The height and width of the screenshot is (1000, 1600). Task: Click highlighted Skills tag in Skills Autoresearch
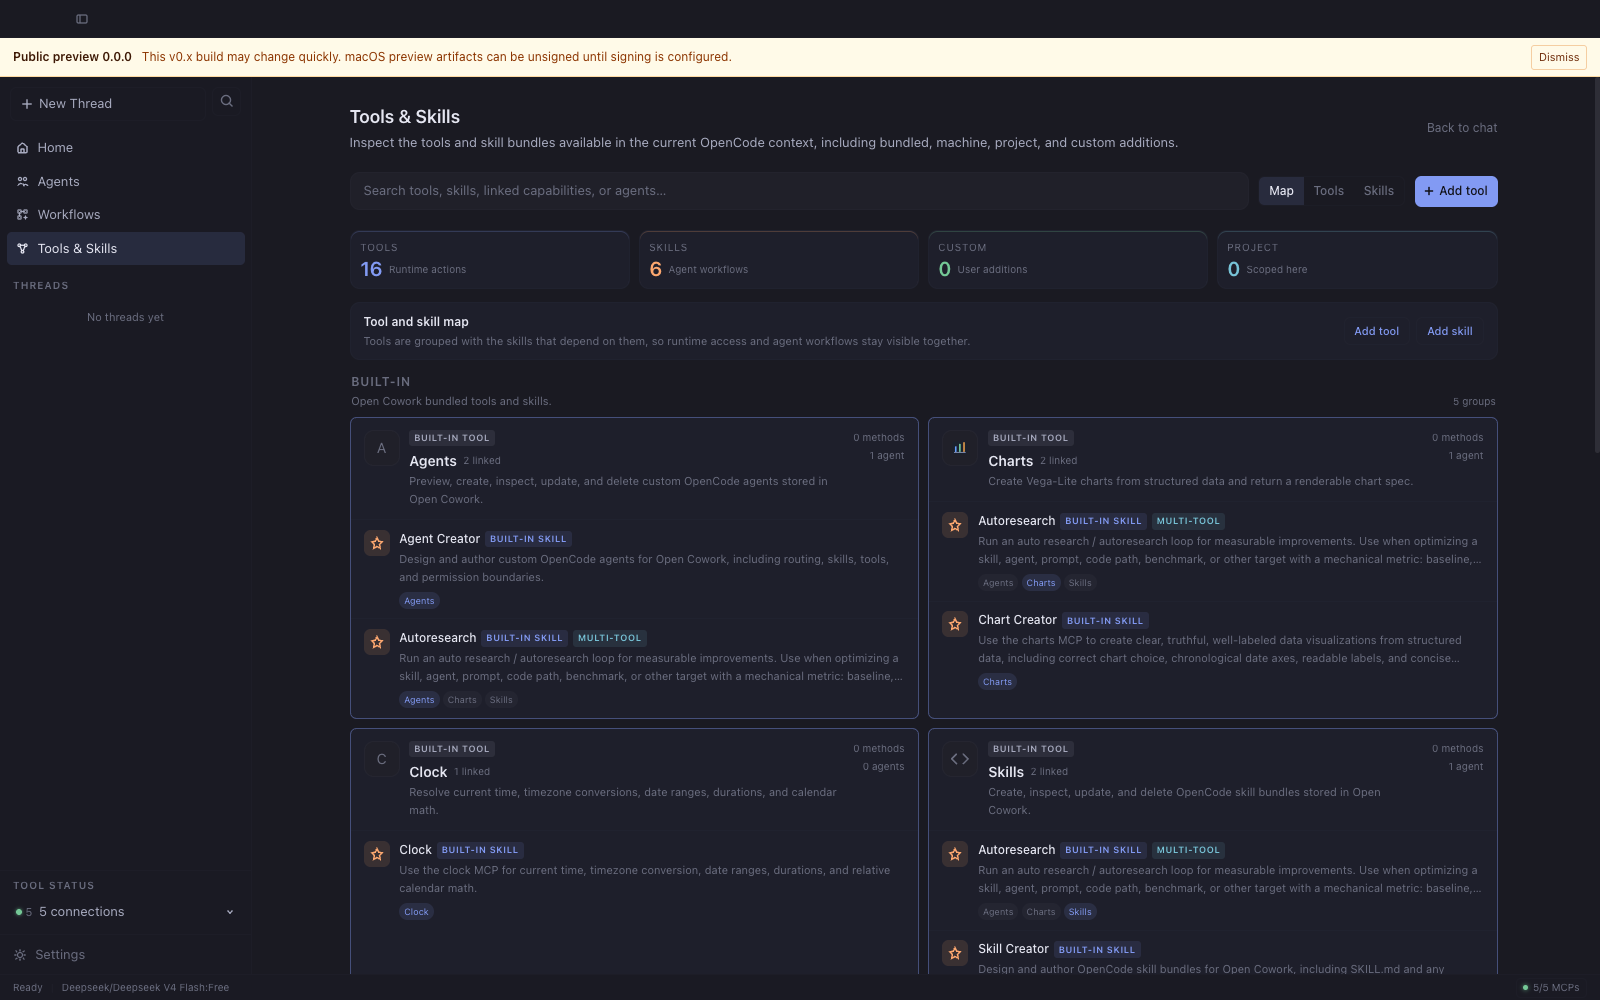(x=1080, y=912)
